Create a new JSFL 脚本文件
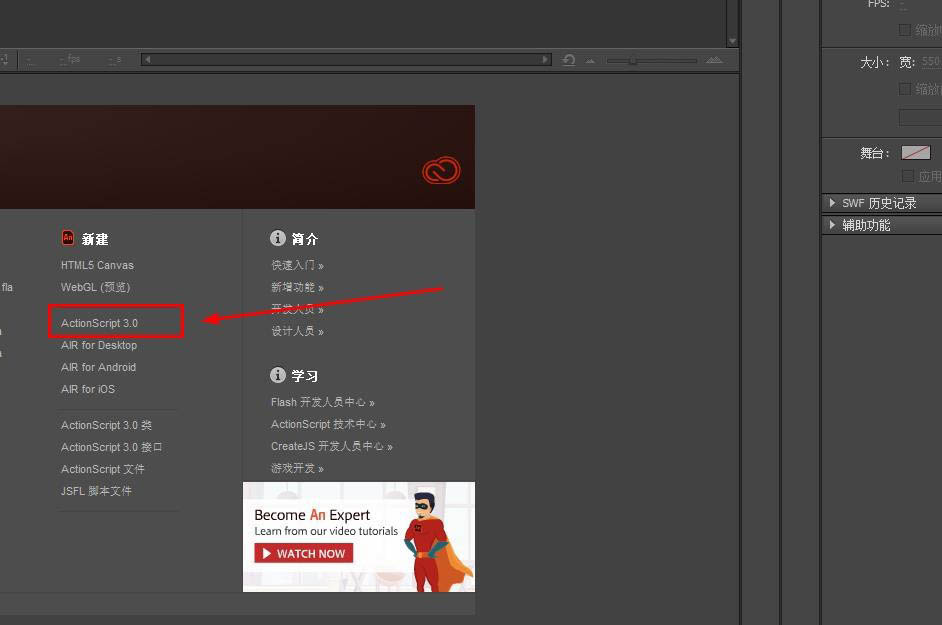 (x=96, y=491)
